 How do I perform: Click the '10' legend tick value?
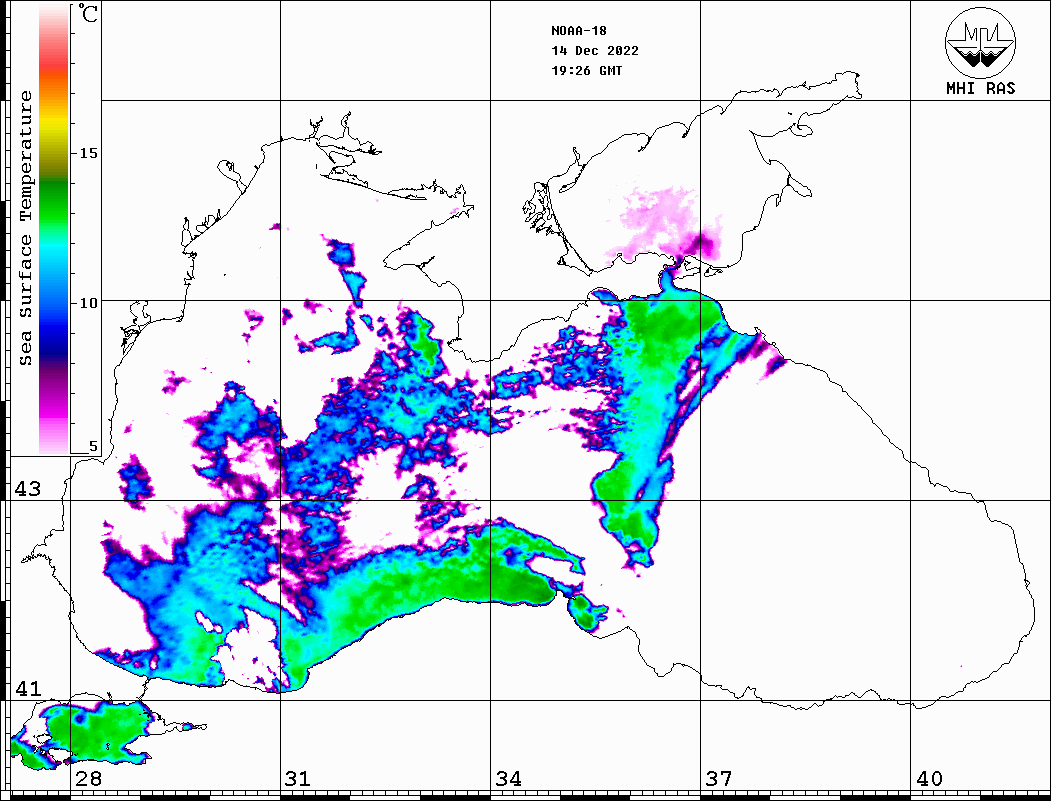(x=88, y=303)
